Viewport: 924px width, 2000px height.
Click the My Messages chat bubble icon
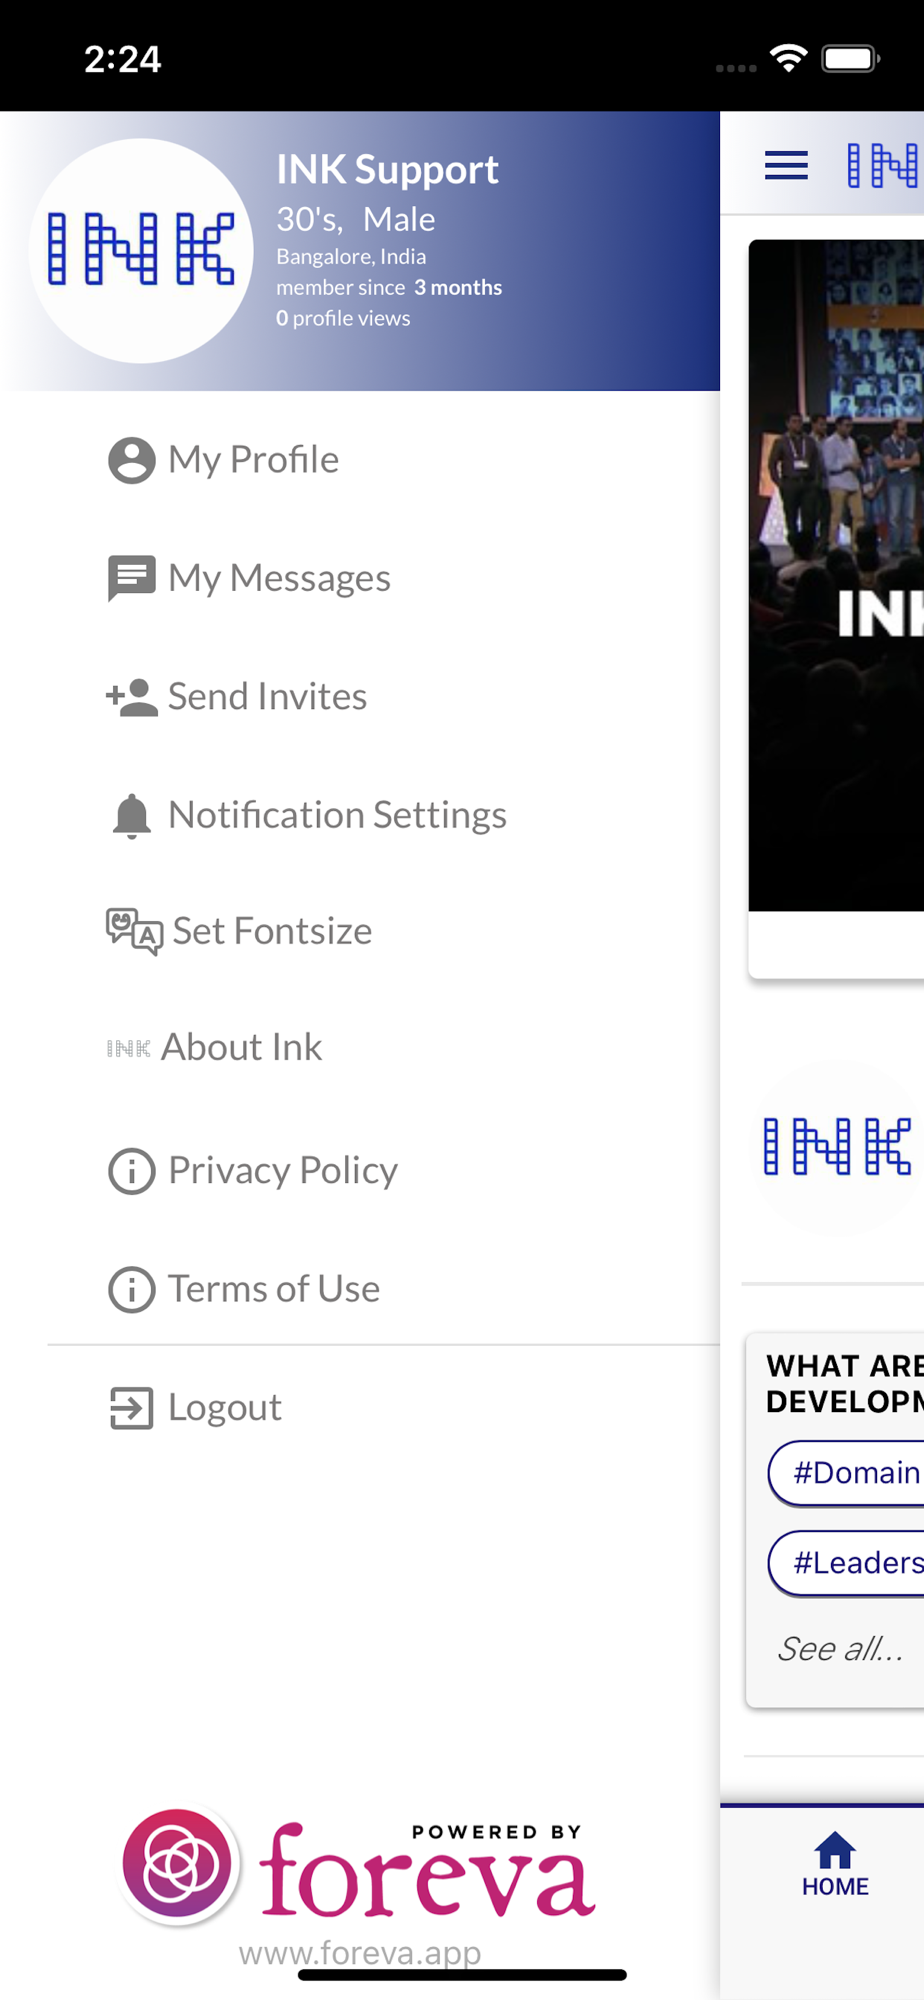point(131,578)
